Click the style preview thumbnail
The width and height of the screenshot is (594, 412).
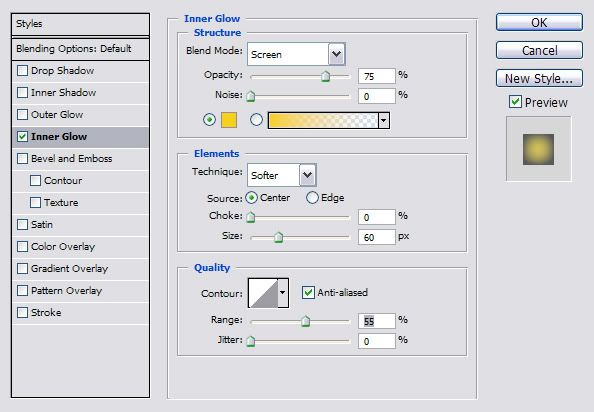(538, 149)
